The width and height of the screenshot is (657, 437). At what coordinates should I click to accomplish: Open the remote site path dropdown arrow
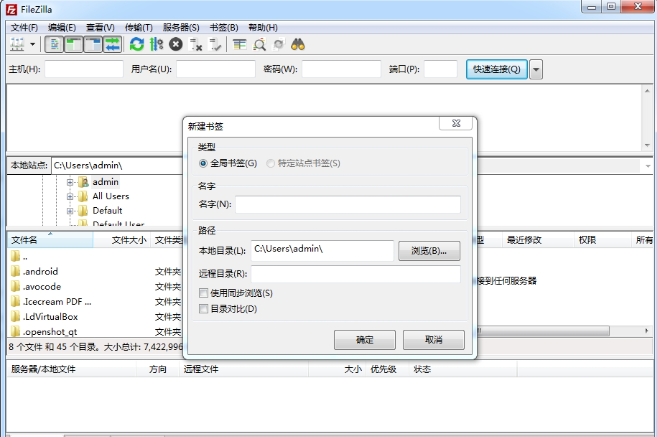(648, 166)
